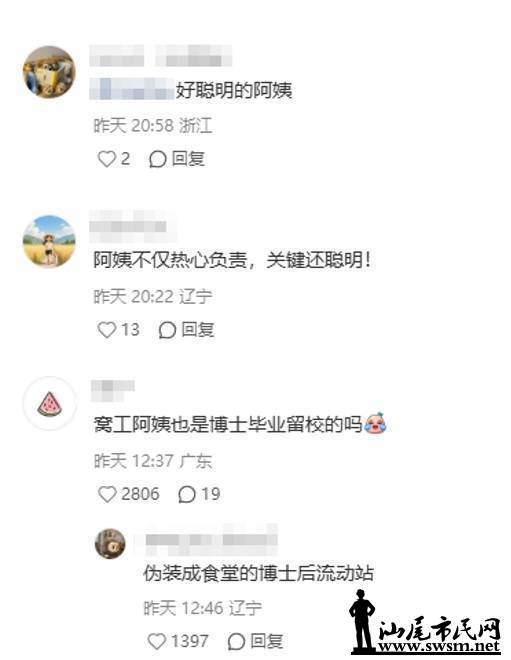Reply to the 伪装成食堂 comment

pyautogui.click(x=255, y=641)
